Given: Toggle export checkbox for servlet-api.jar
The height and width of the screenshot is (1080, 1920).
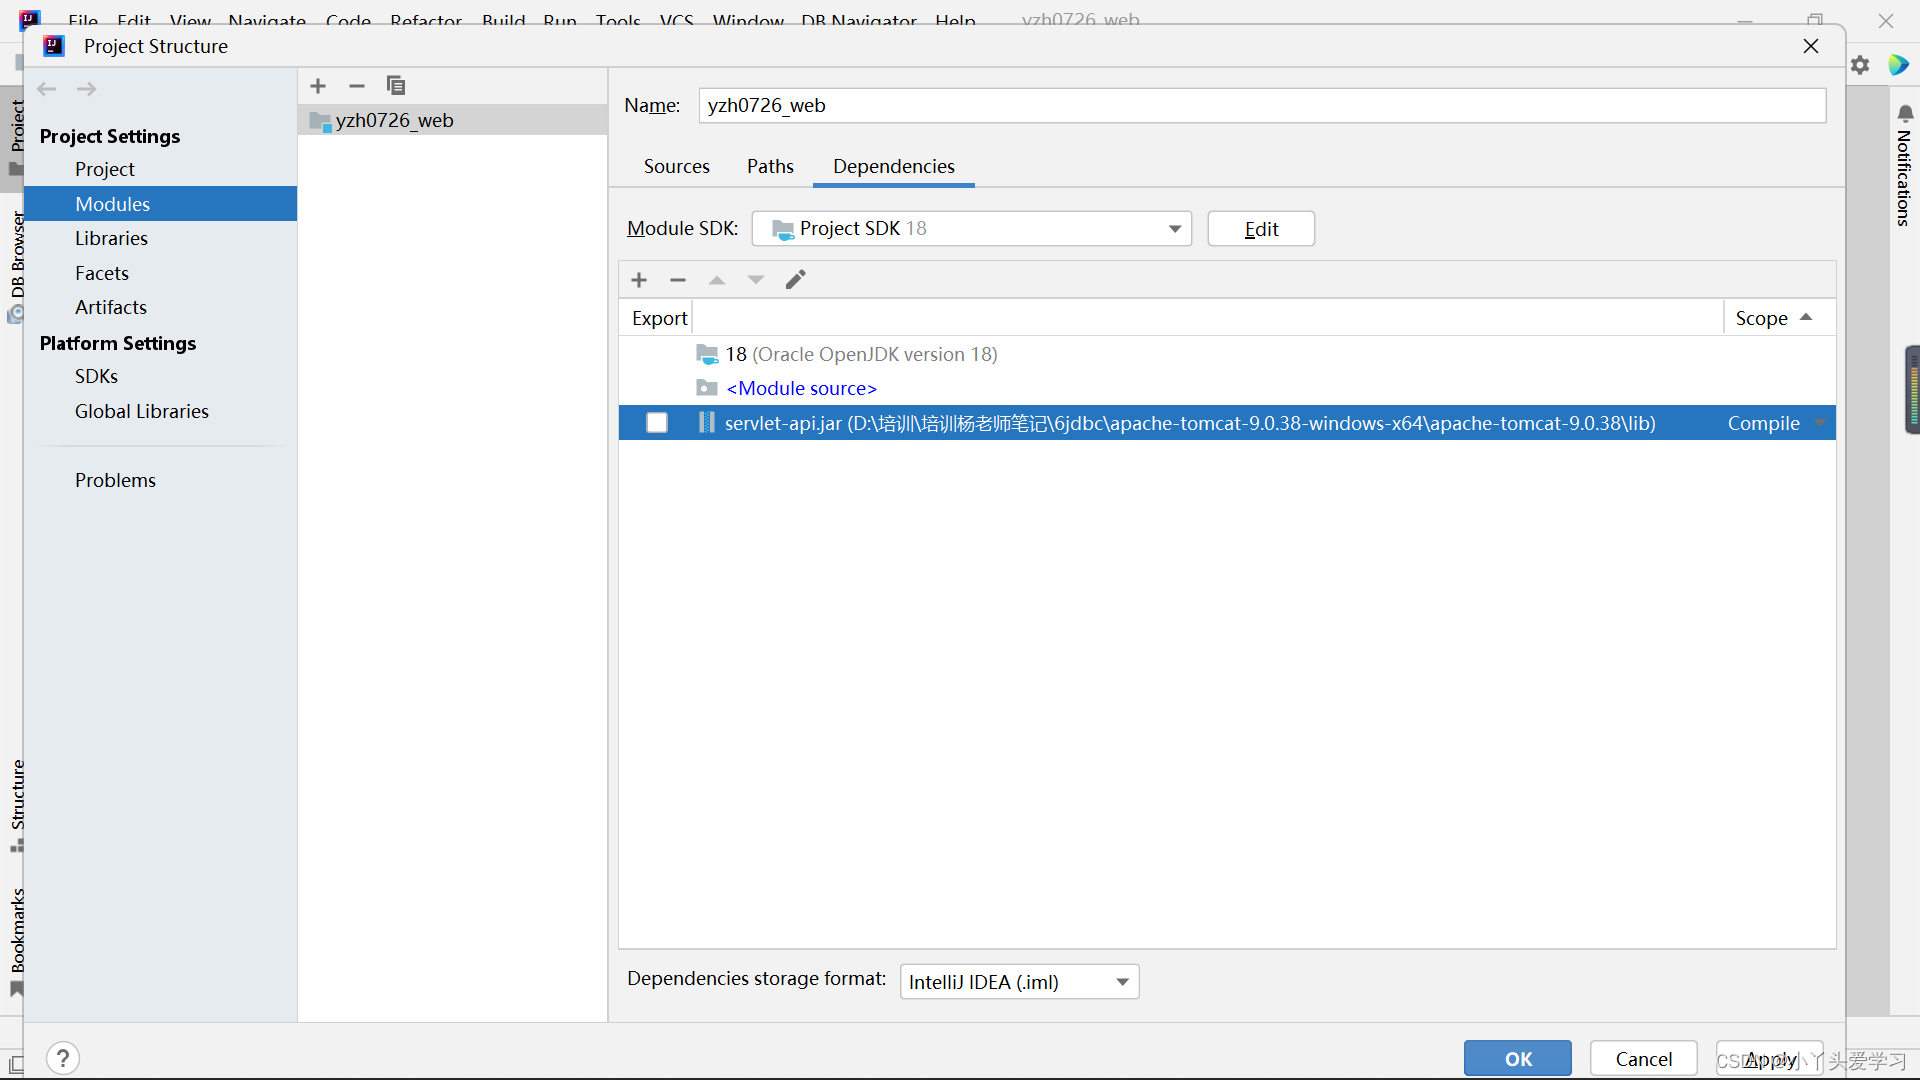Looking at the screenshot, I should [x=657, y=423].
